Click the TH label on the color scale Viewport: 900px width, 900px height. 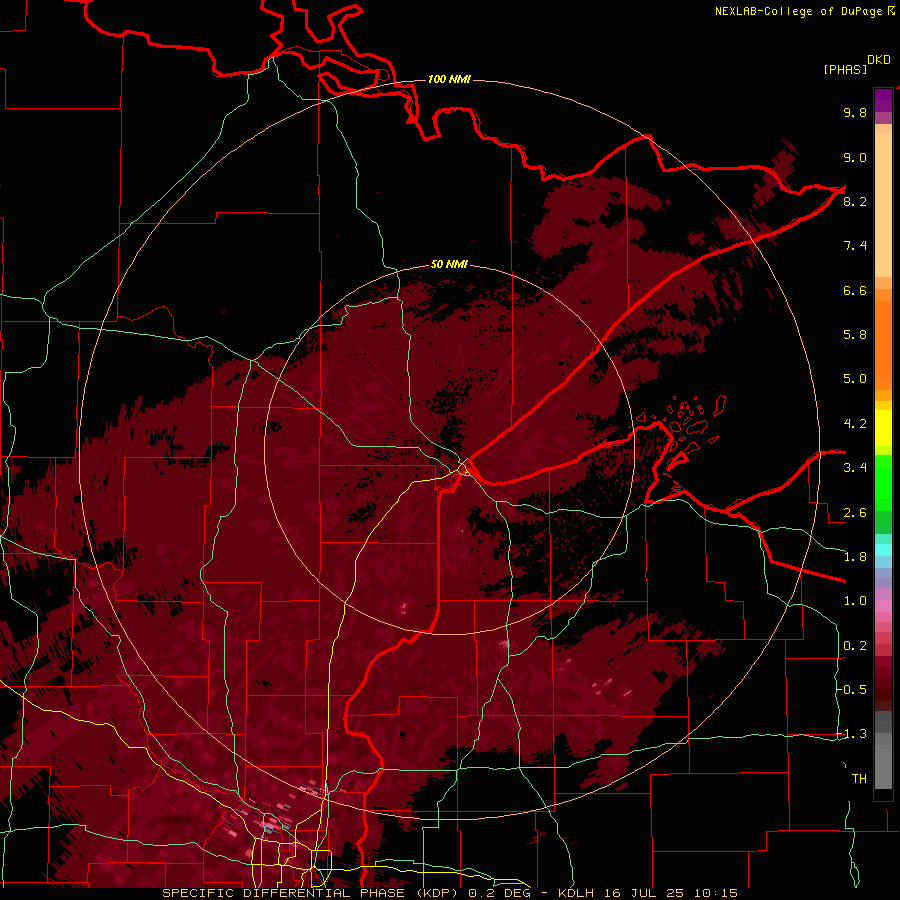click(859, 779)
